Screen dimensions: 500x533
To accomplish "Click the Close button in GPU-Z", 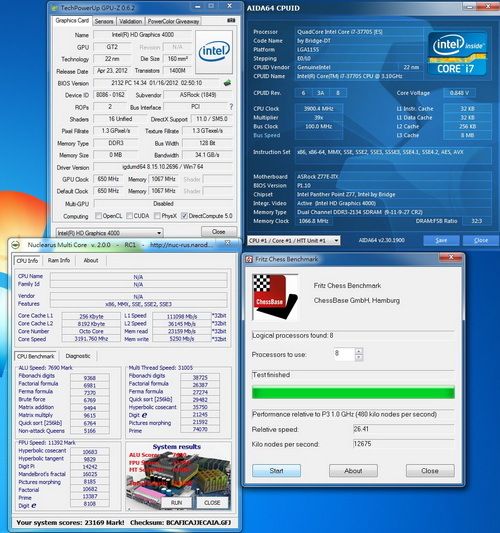I will pos(219,231).
